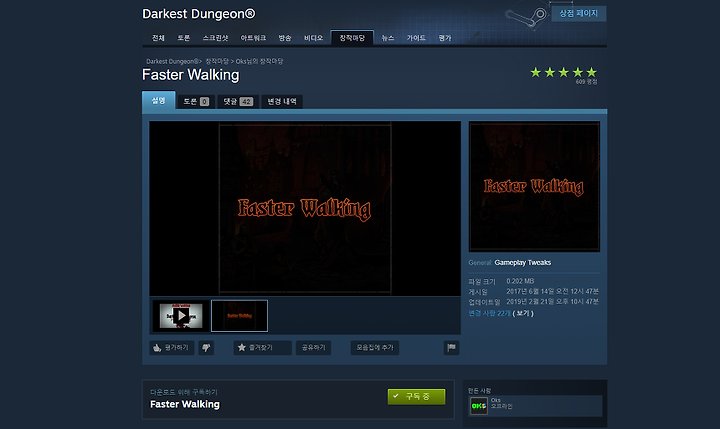Image resolution: width=720 pixels, height=429 pixels.
Task: Click the flag report icon
Action: pyautogui.click(x=451, y=348)
